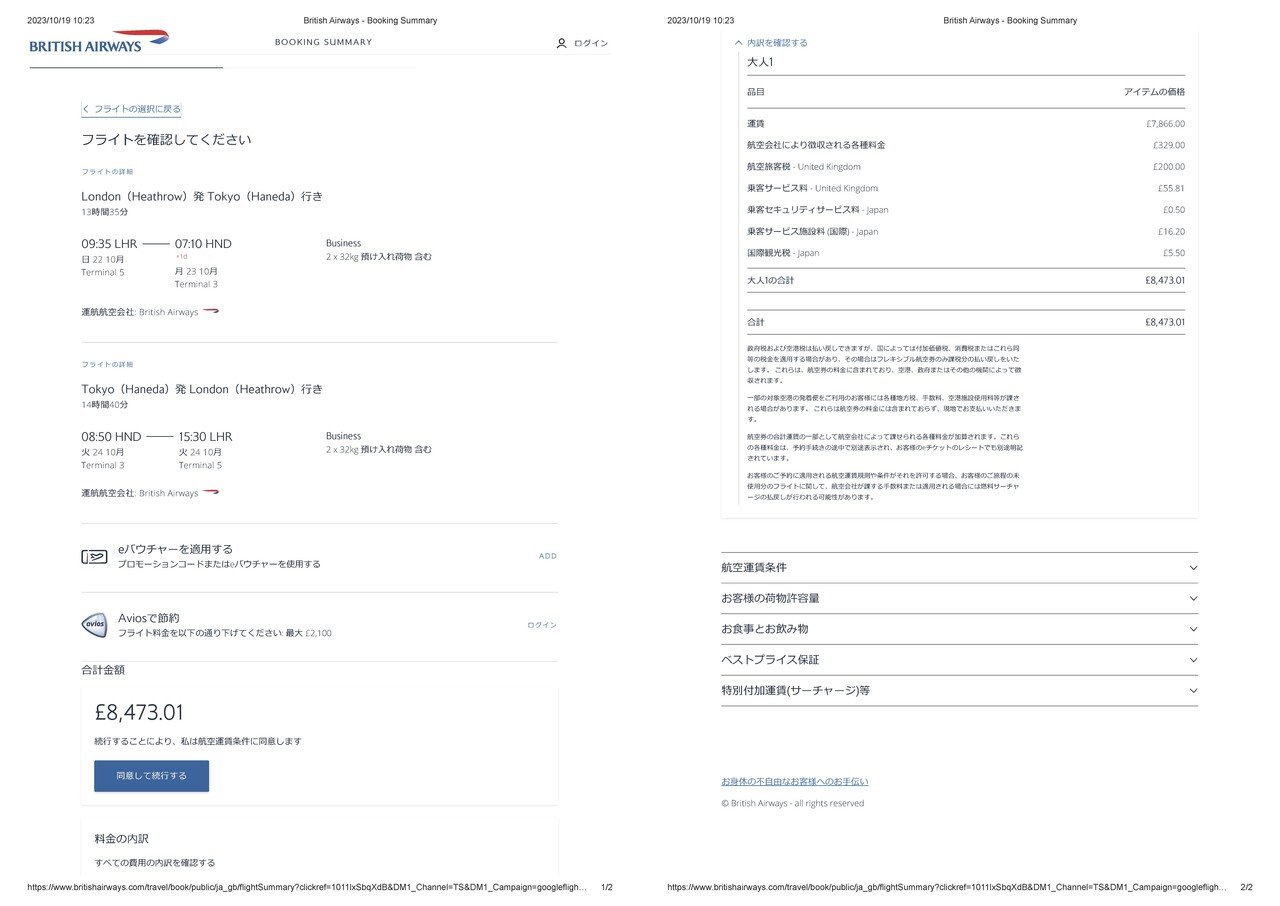Image resolution: width=1280 pixels, height=906 pixels.
Task: Click the 運賃 fare amount £7,866.00
Action: click(1165, 124)
